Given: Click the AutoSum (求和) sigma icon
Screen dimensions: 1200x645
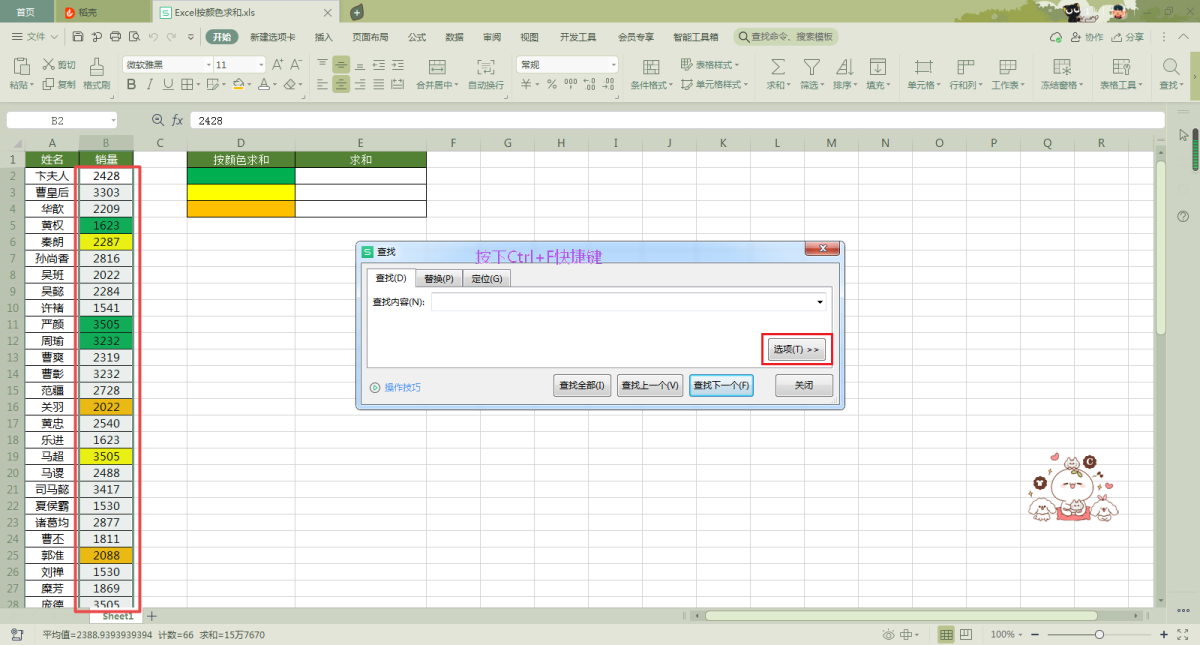Looking at the screenshot, I should pos(777,67).
